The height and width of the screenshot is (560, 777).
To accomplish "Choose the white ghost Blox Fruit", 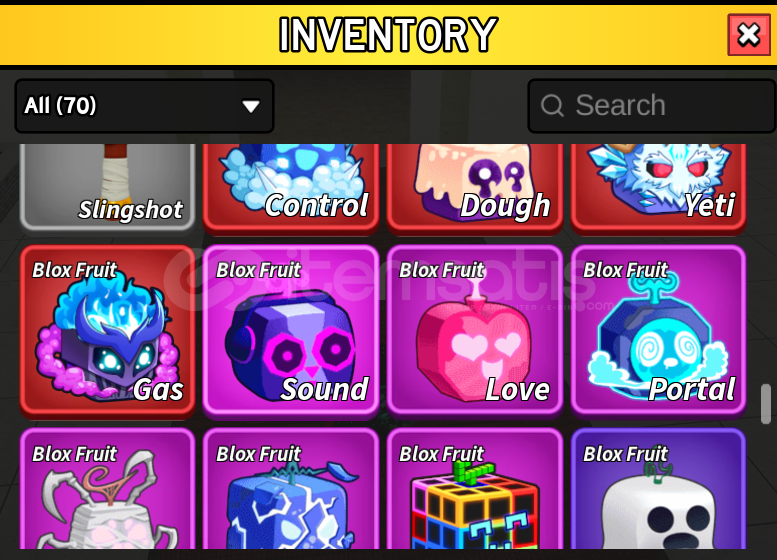I will [x=658, y=489].
